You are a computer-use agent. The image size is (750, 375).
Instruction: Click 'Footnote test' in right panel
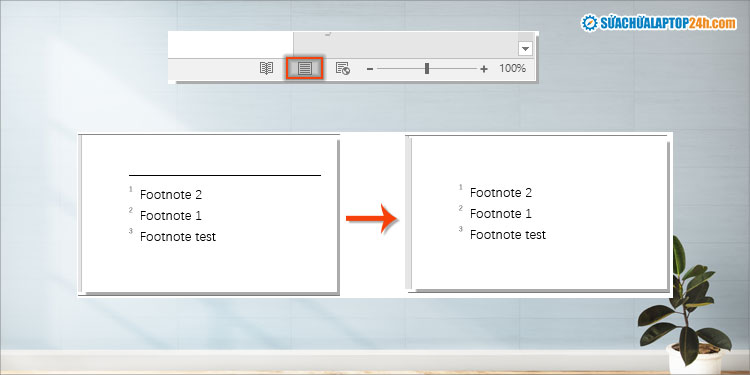pyautogui.click(x=508, y=234)
